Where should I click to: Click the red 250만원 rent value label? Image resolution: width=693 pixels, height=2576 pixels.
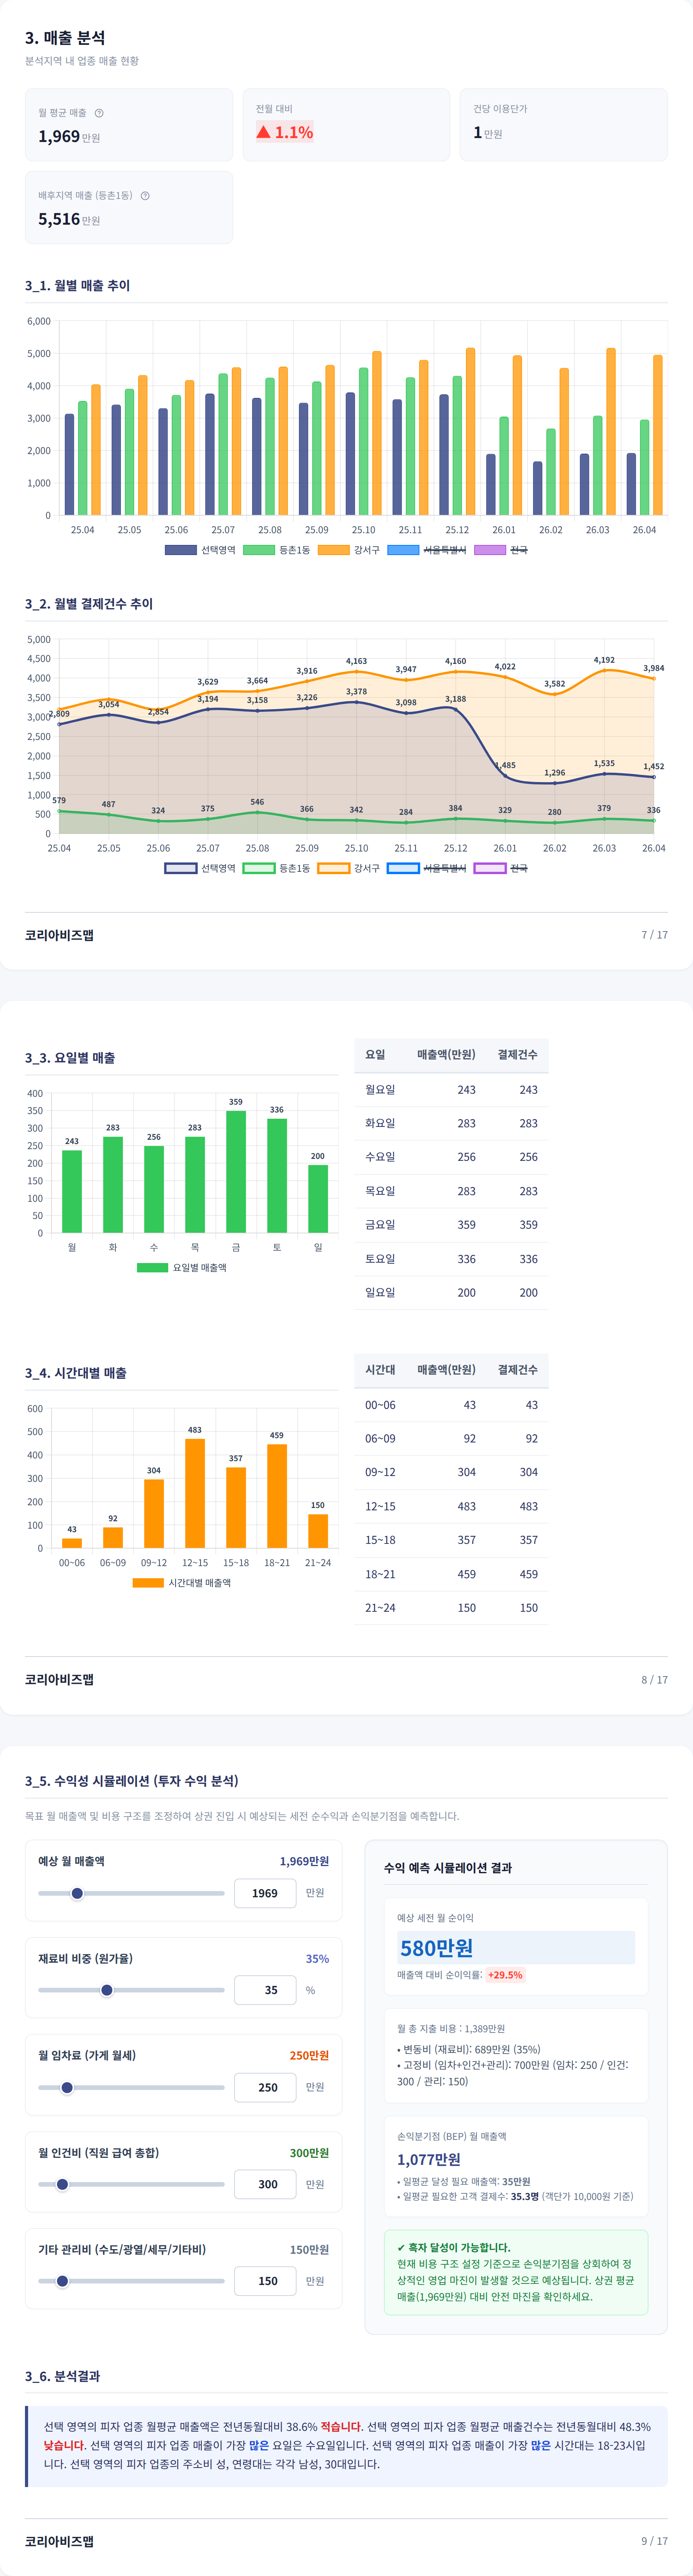309,2055
